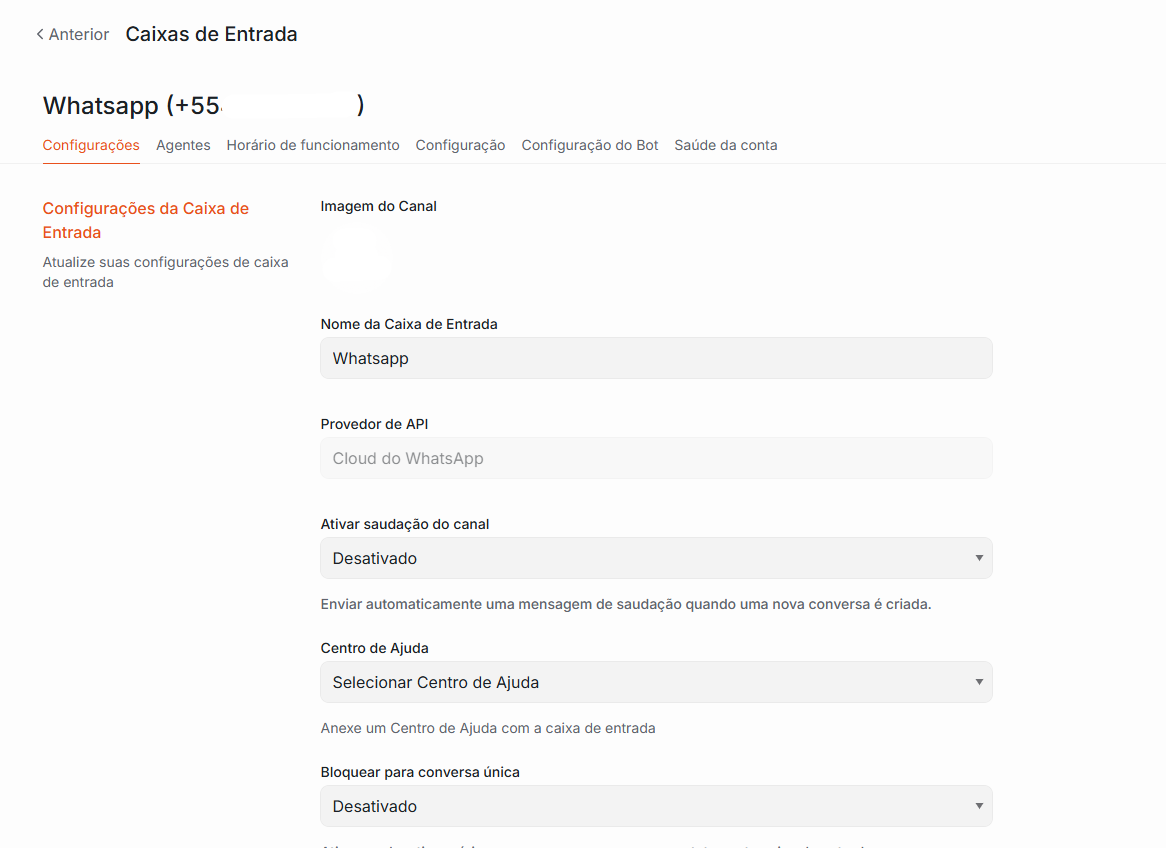The image size is (1166, 848).
Task: Open the Configurações tab
Action: point(91,145)
